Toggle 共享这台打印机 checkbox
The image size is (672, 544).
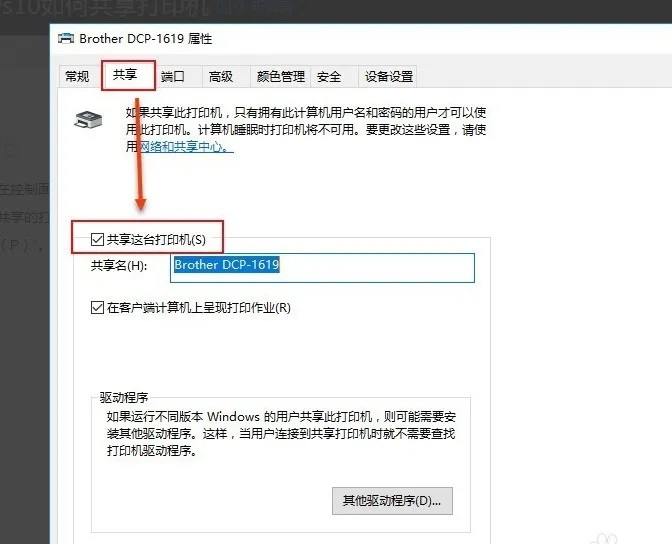point(97,239)
